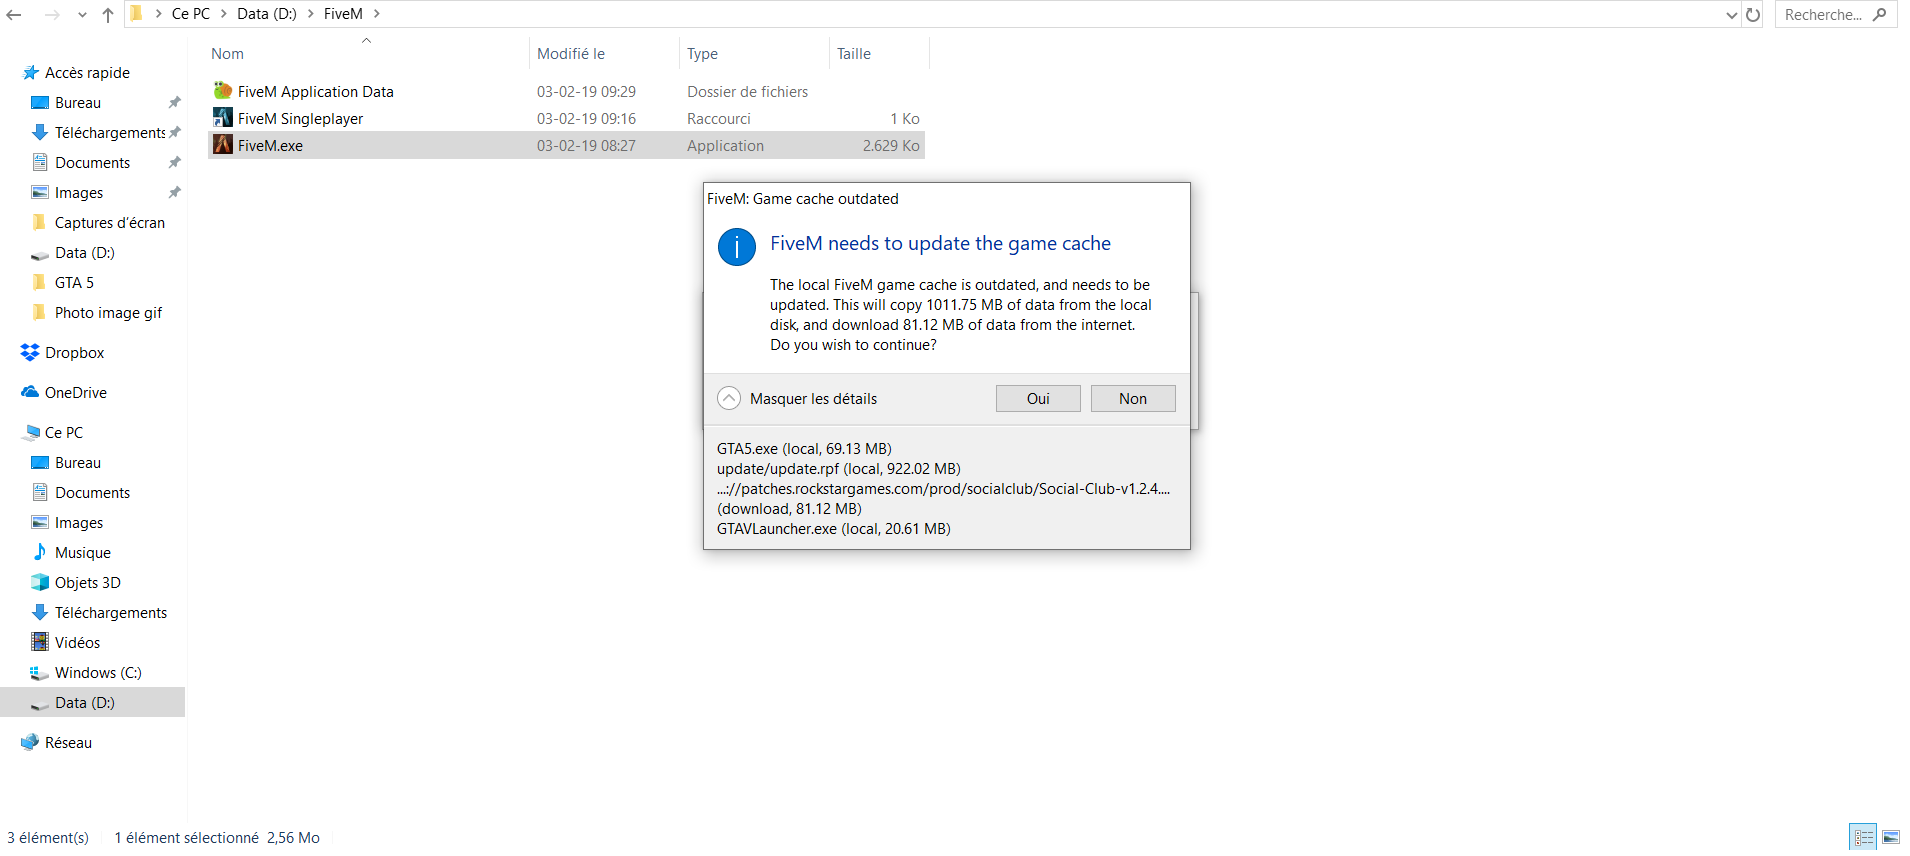Open Data (D:) under Accès rapide
Image resolution: width=1910 pixels, height=856 pixels.
click(x=85, y=253)
